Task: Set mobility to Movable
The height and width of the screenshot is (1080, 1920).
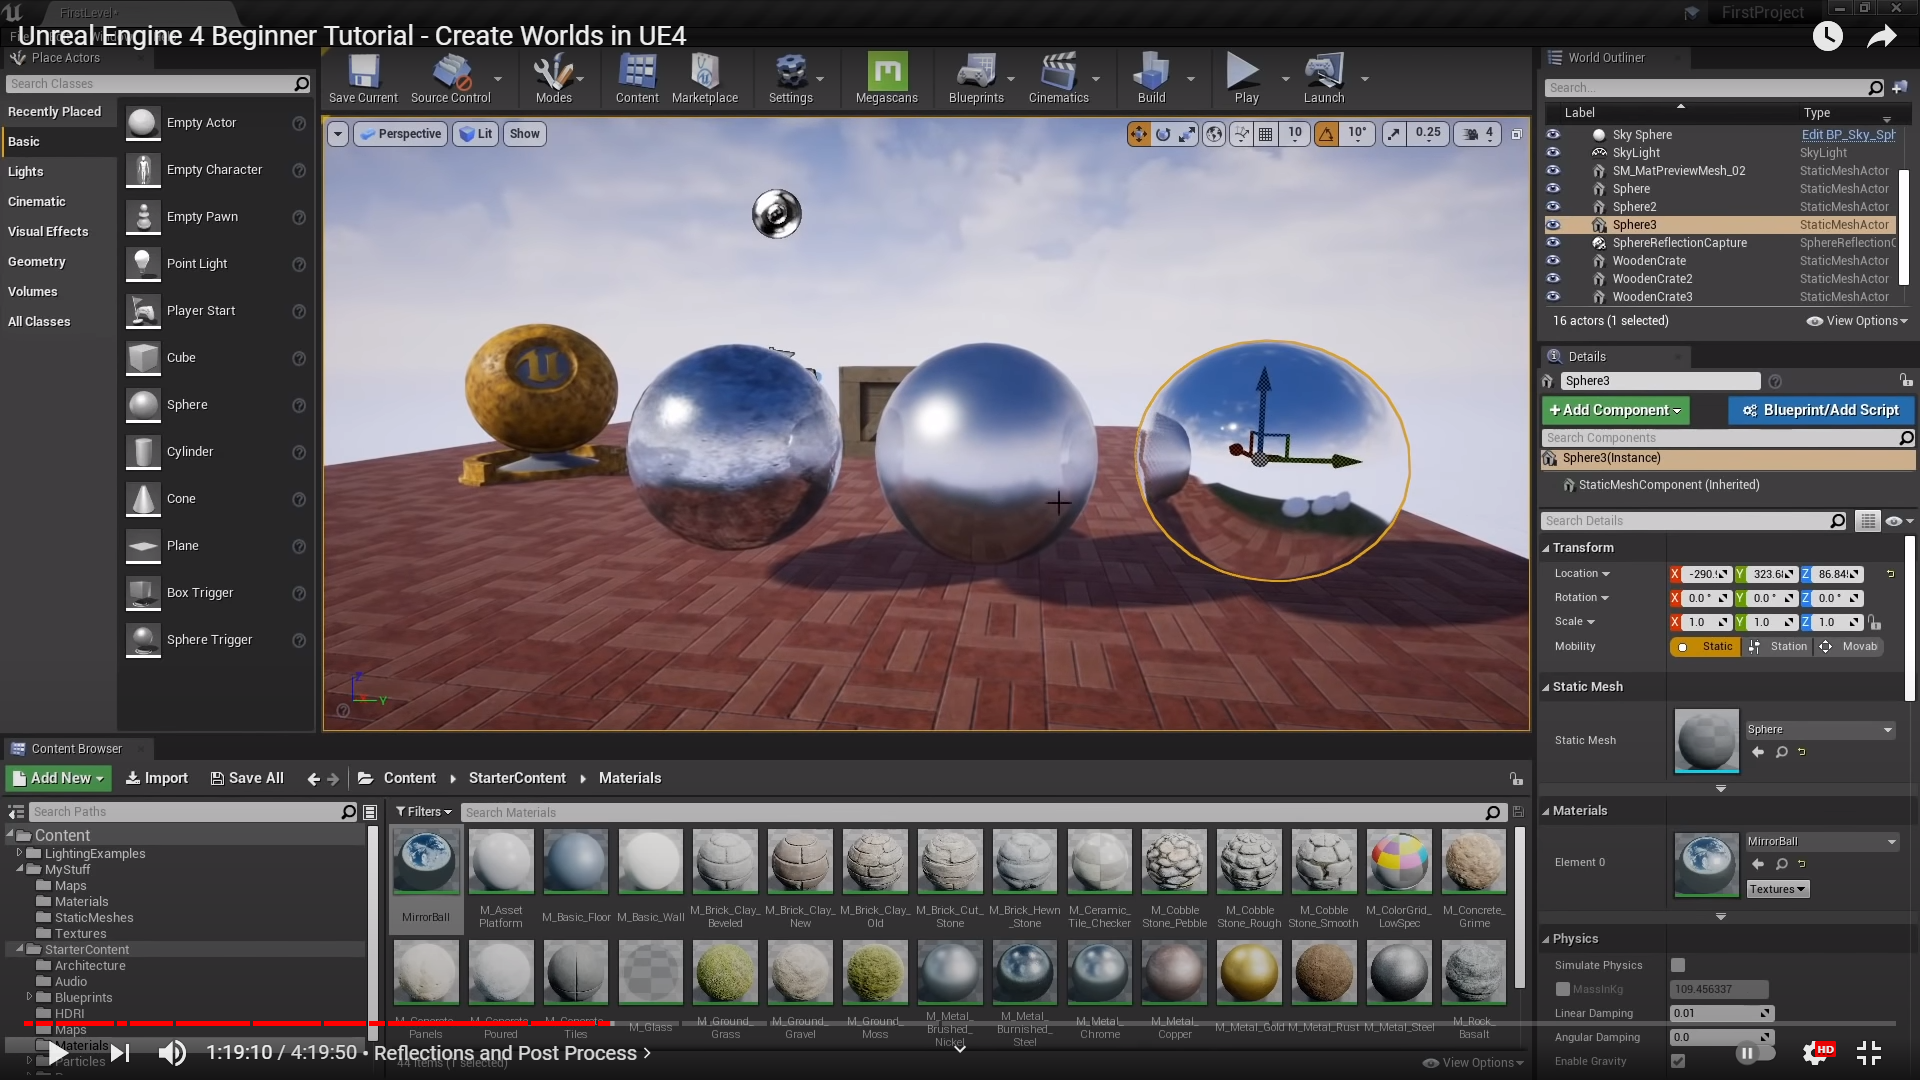Action: pos(1849,647)
